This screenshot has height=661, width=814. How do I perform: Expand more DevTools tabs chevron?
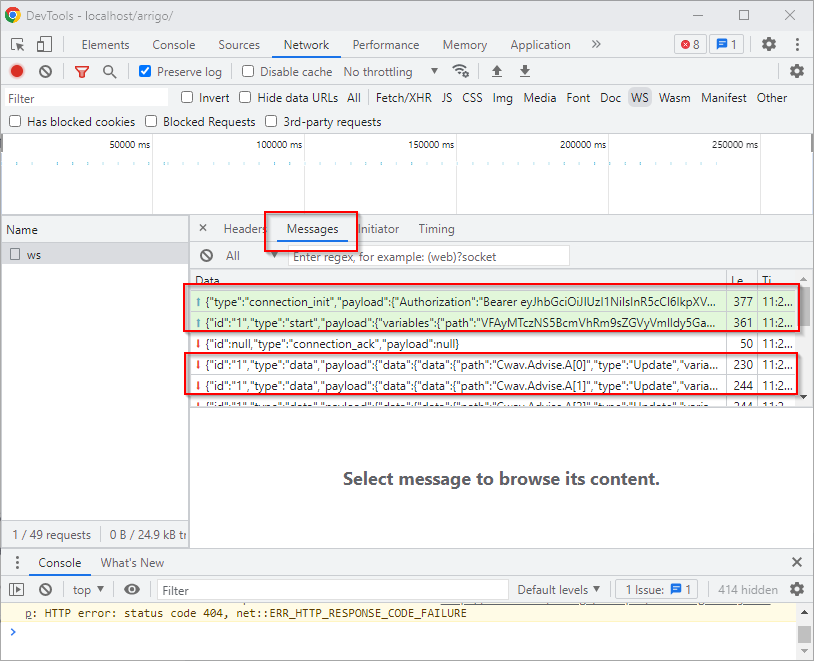pos(596,45)
